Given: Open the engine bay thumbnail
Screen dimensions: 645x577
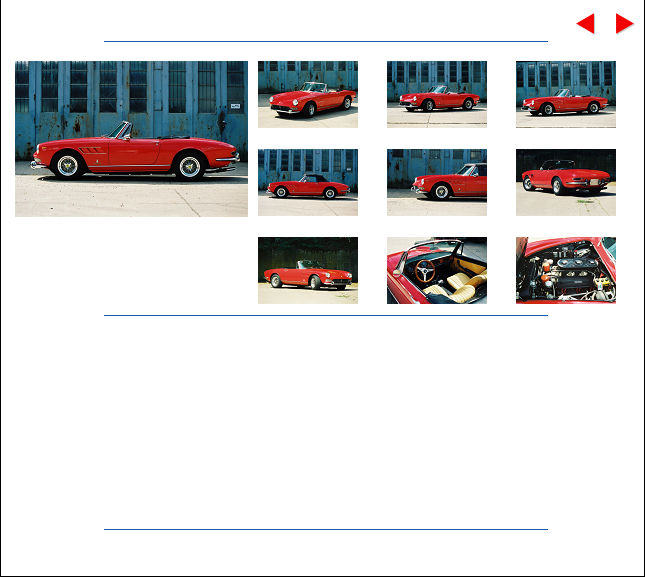Looking at the screenshot, I should (x=566, y=270).
